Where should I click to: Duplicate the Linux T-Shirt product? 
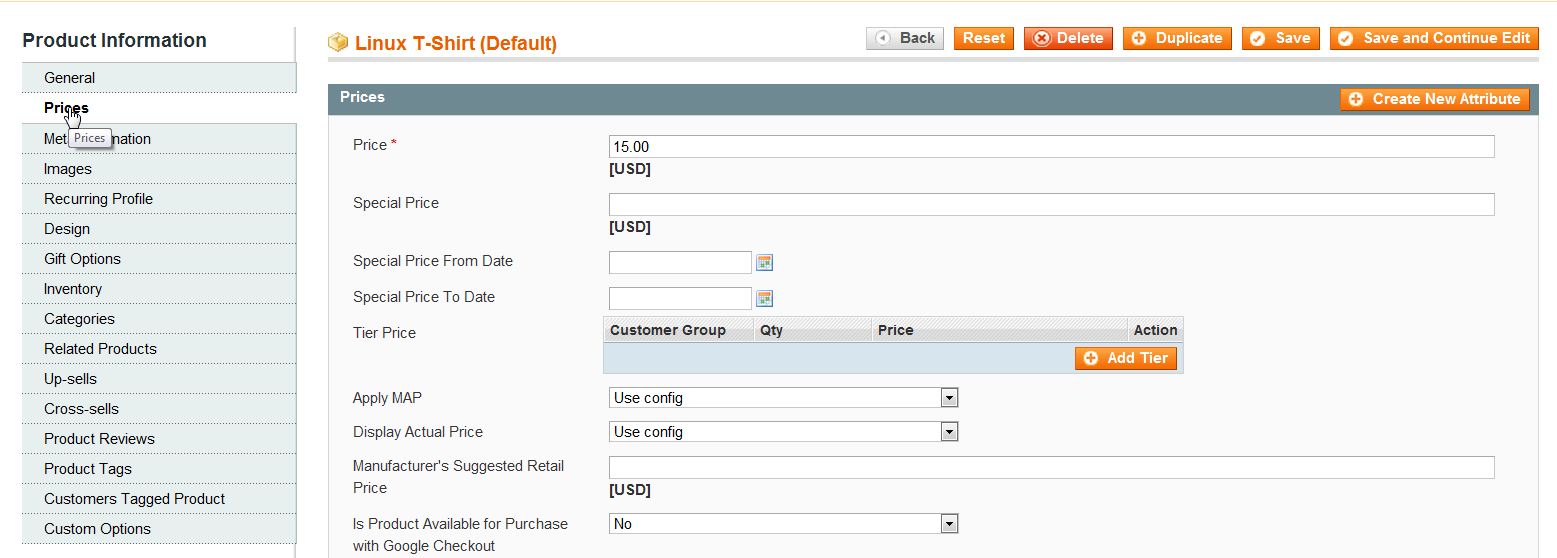(1177, 38)
